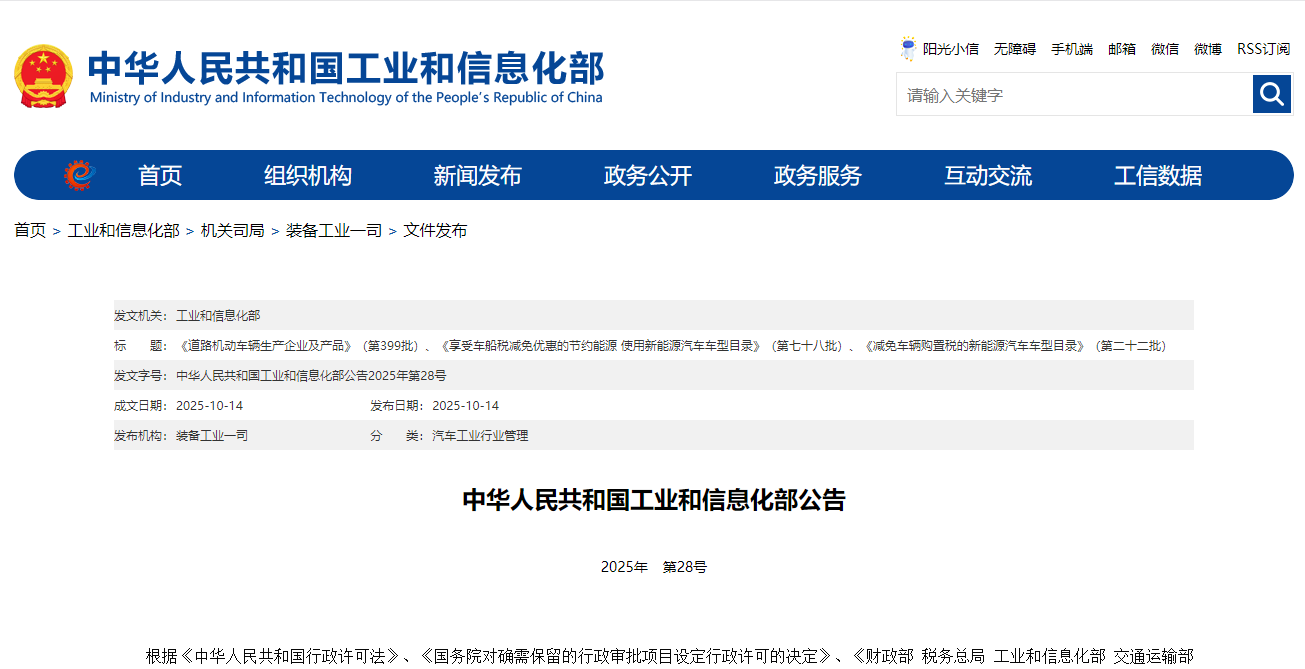
Task: Click the 无障碍 accessibility link
Action: tap(1014, 49)
